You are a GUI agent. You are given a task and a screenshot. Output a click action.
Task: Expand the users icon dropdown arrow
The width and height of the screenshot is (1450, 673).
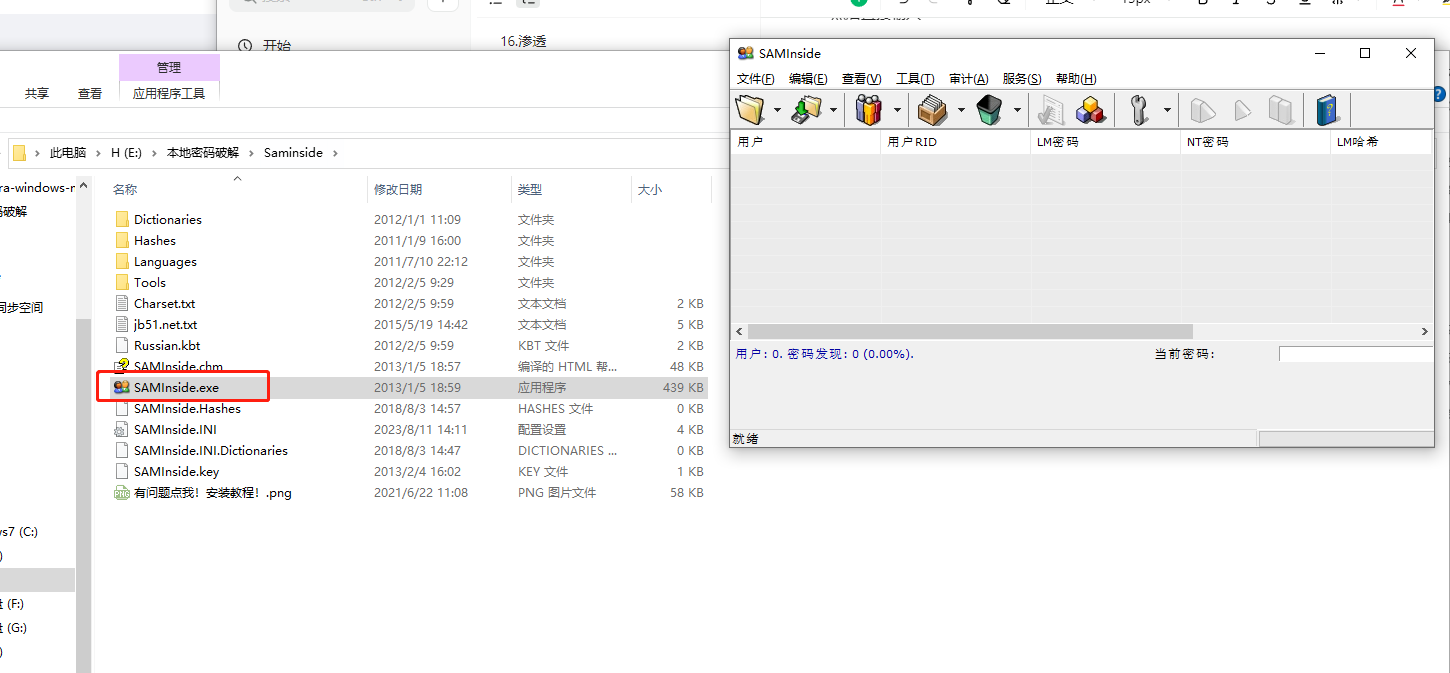897,110
